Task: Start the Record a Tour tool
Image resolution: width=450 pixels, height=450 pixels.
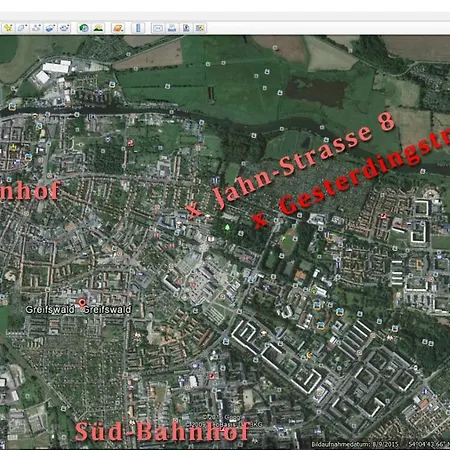Action: pos(64,28)
